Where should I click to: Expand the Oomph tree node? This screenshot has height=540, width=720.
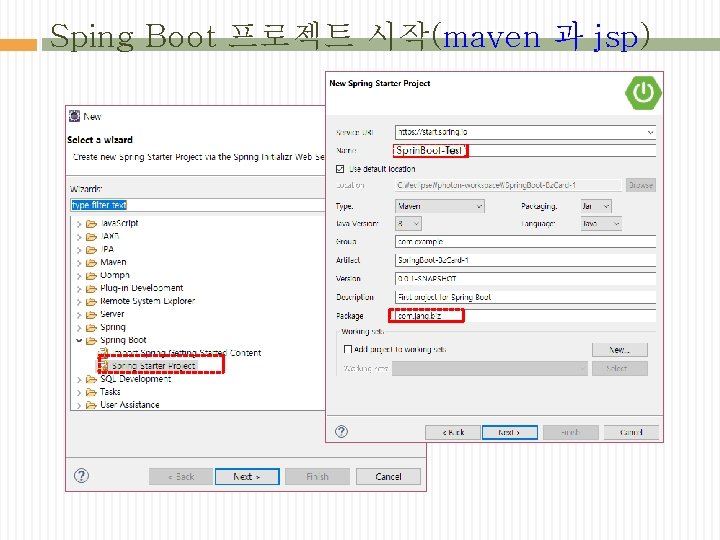[79, 276]
